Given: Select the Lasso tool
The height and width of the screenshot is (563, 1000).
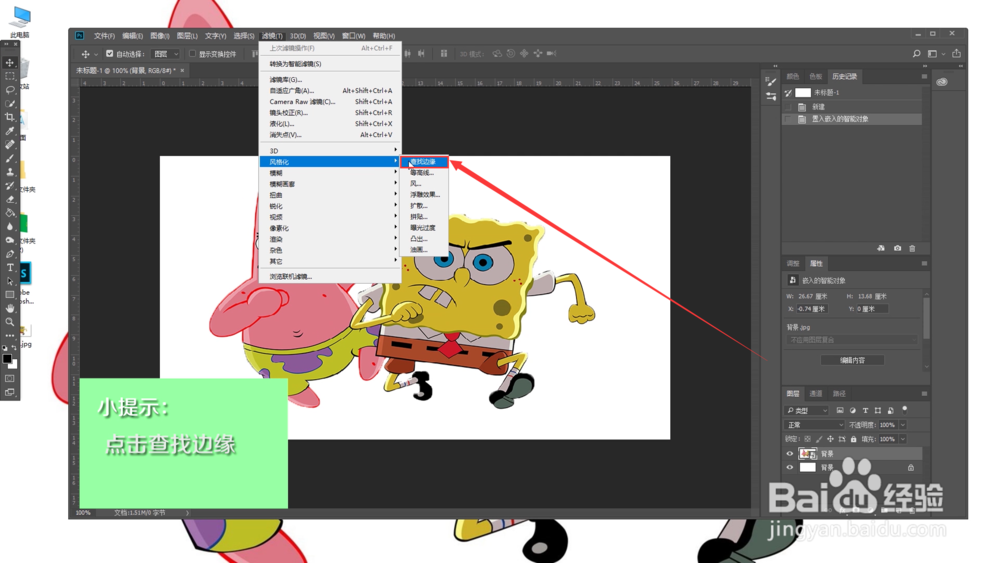Looking at the screenshot, I should [10, 90].
